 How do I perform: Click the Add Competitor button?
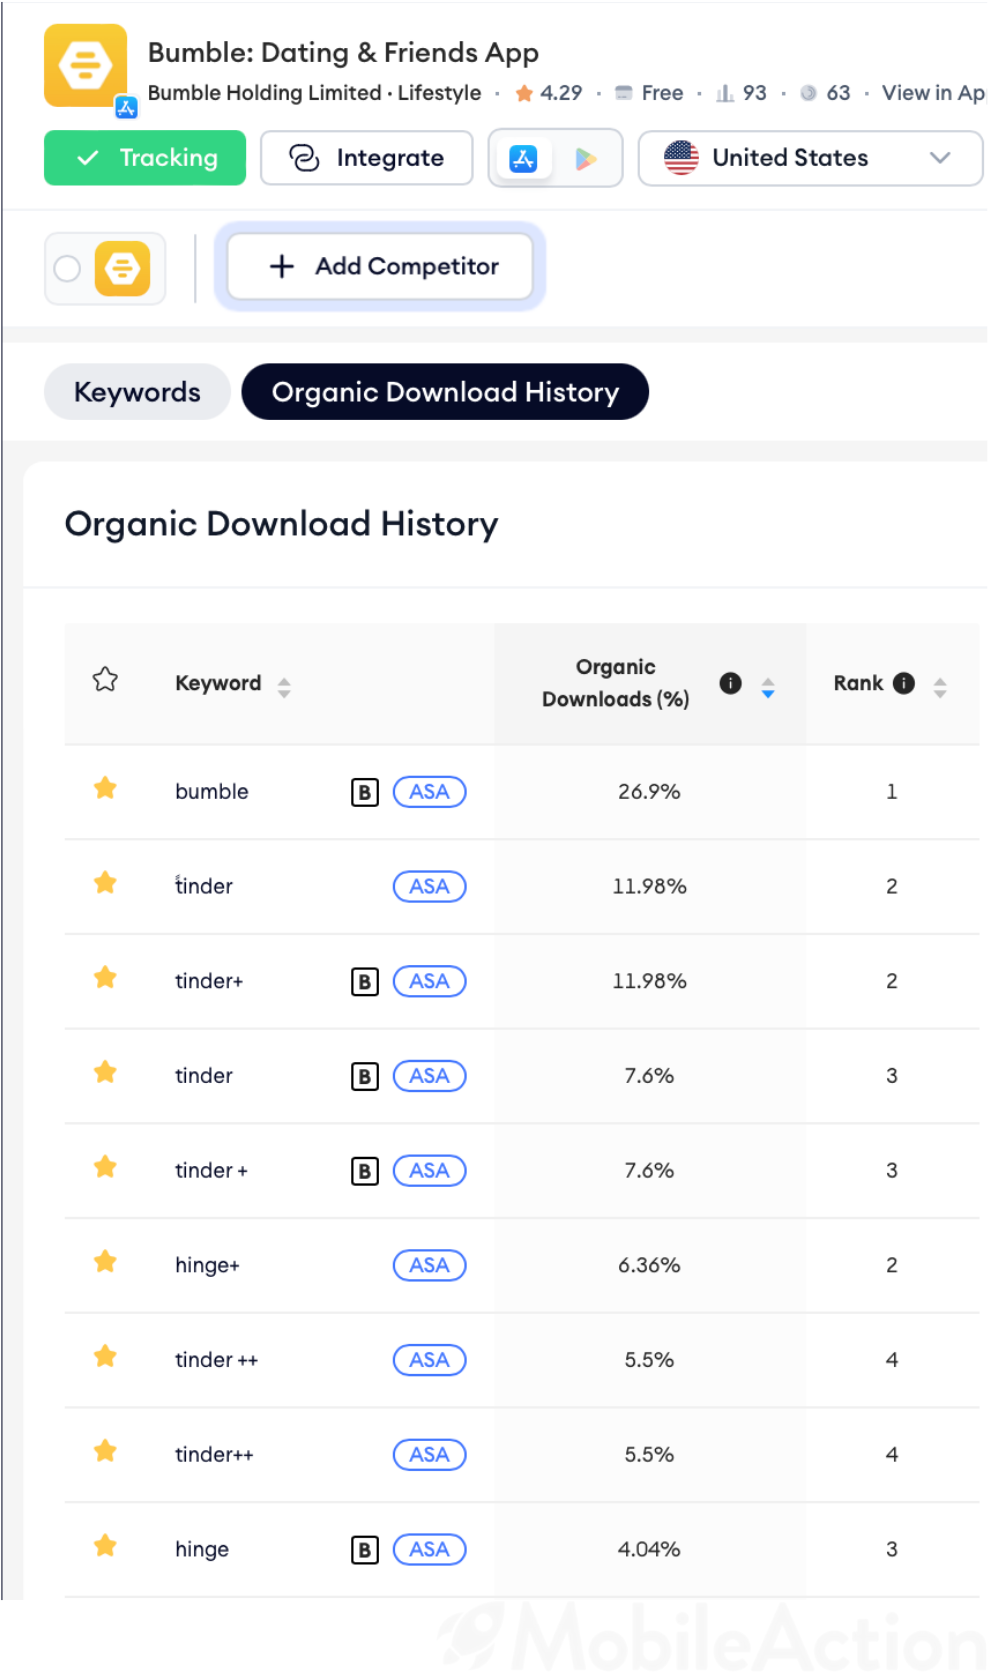(x=380, y=266)
